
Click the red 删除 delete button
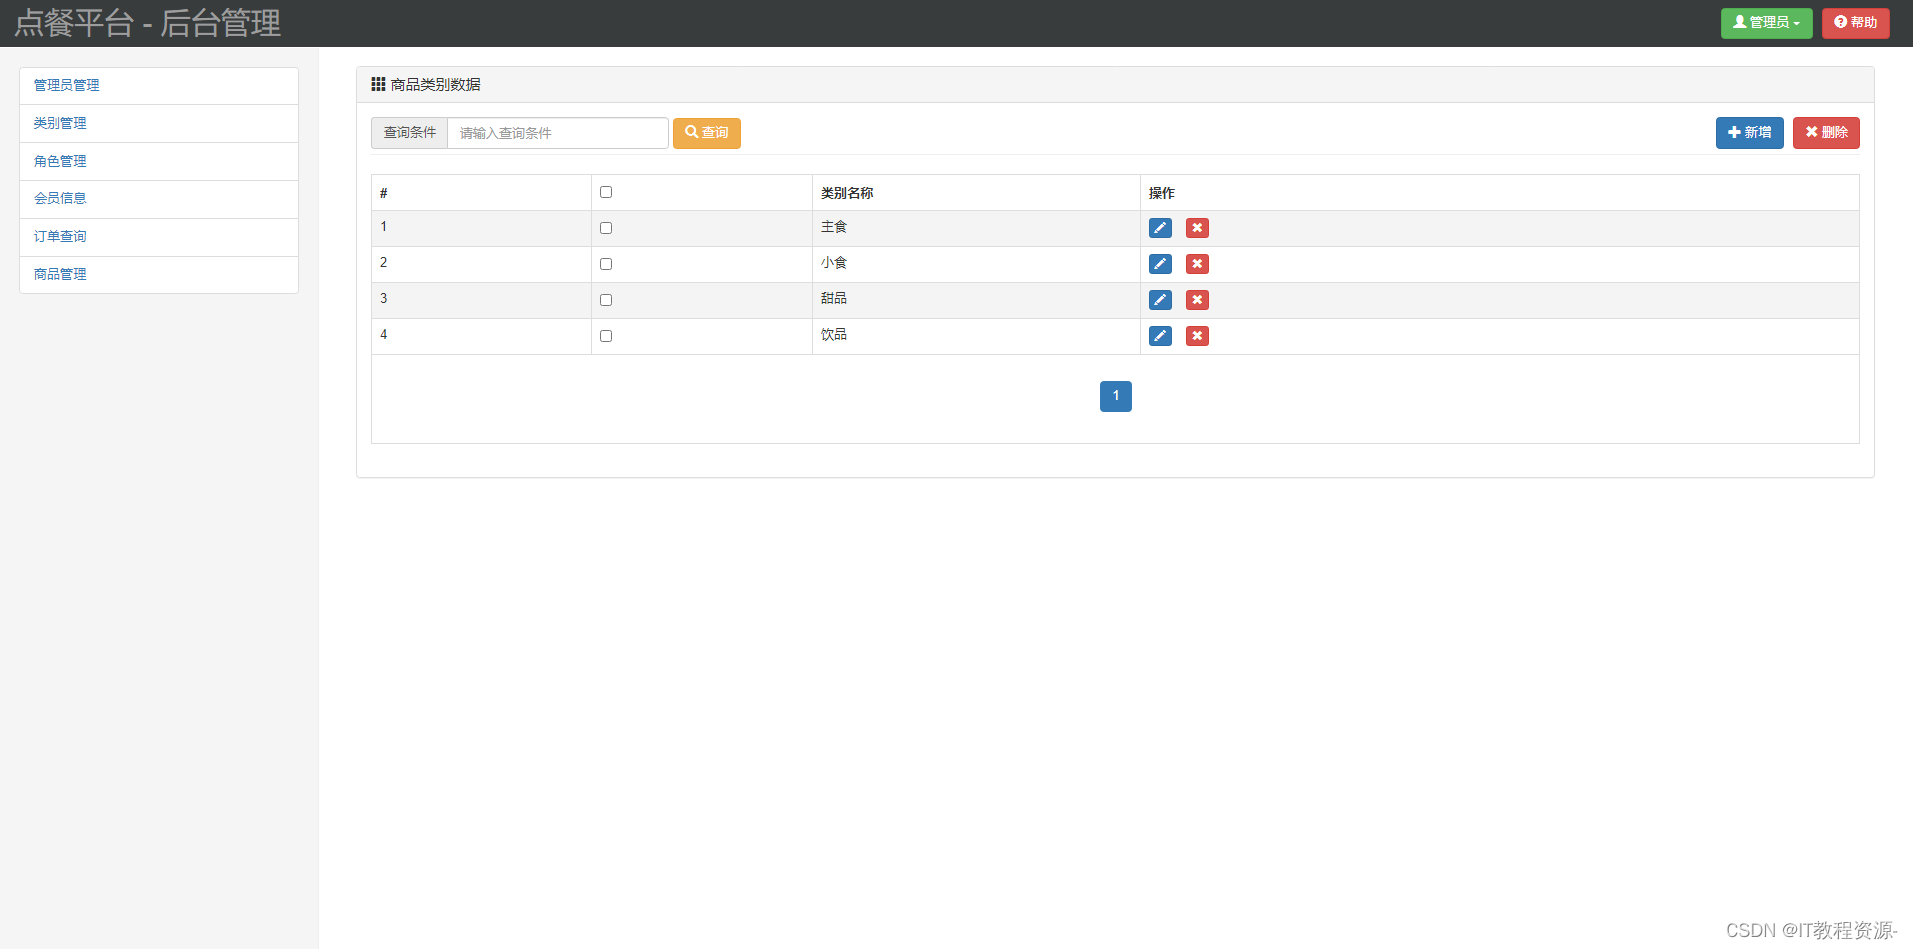1826,133
